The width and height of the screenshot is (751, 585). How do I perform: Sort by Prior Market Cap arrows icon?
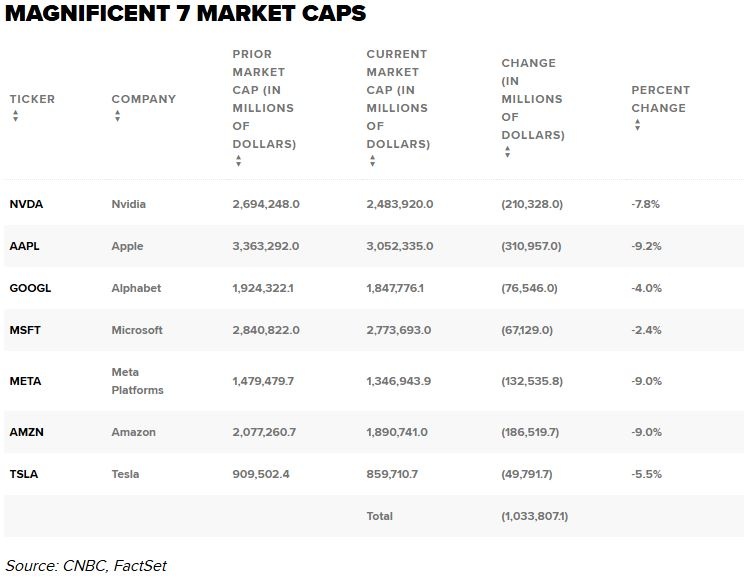pyautogui.click(x=238, y=161)
